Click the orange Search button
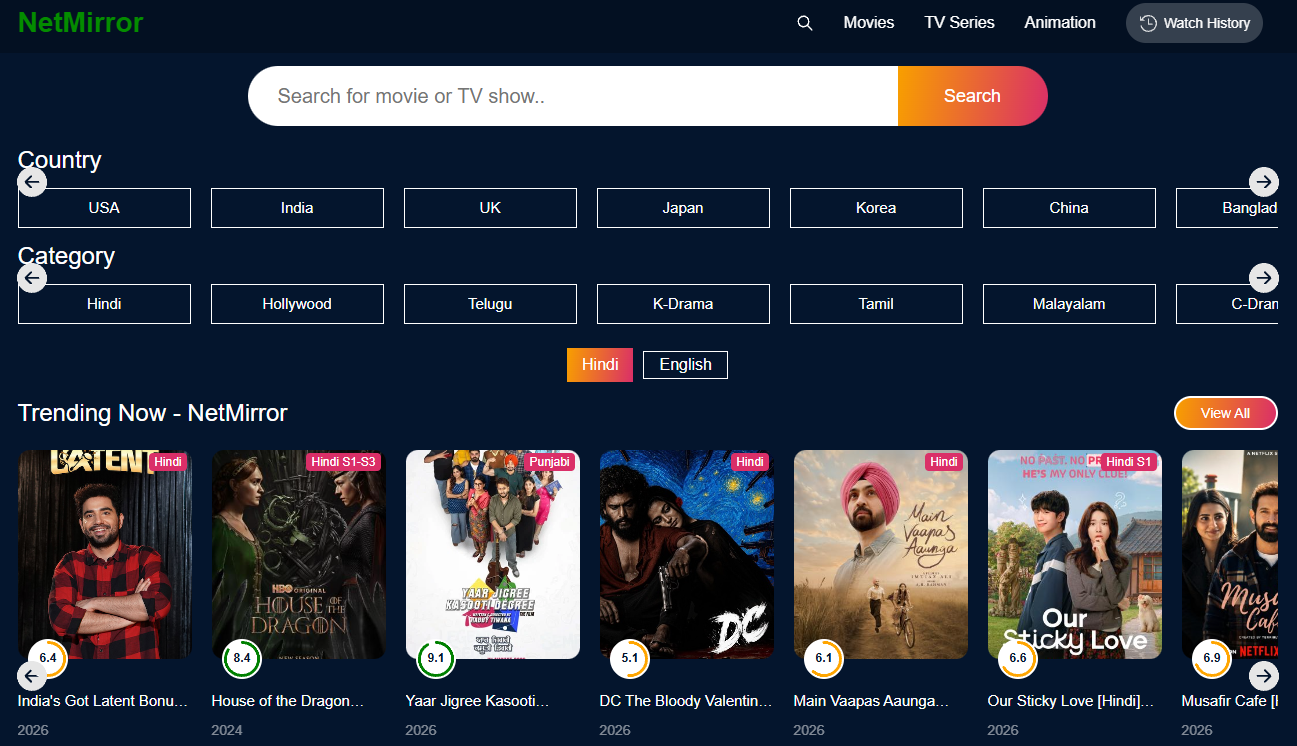This screenshot has height=746, width=1297. pyautogui.click(x=972, y=96)
